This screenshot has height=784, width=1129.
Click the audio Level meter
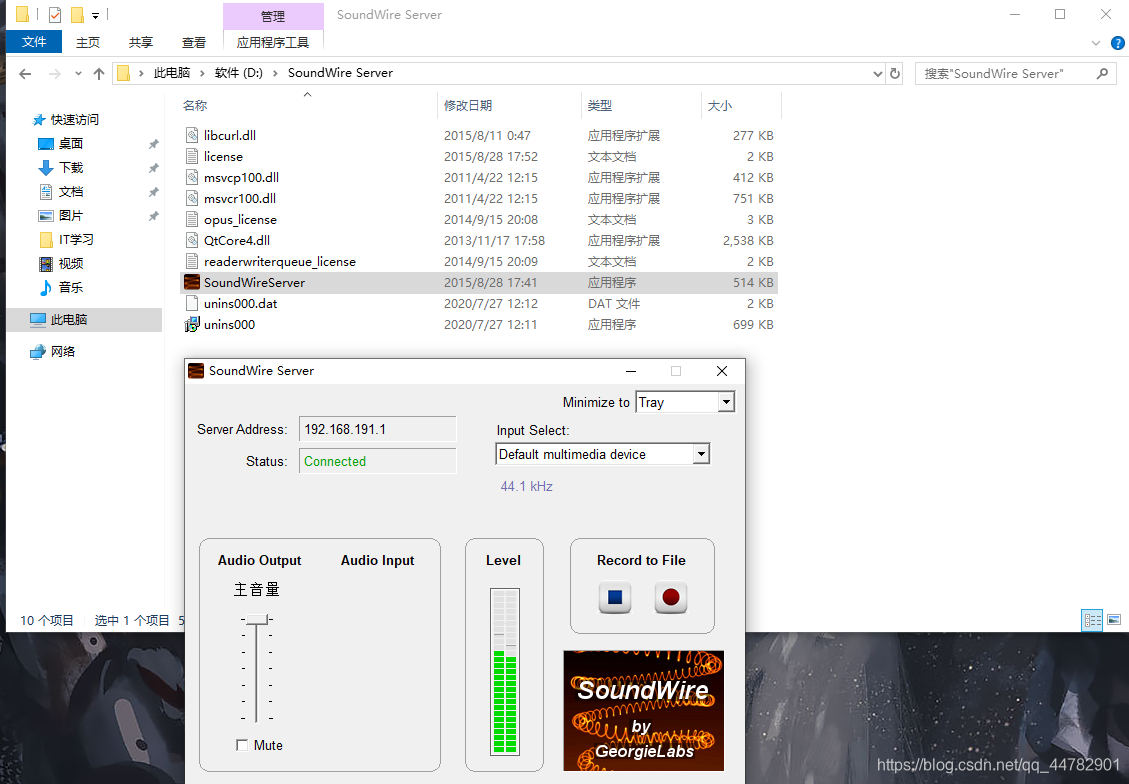coord(505,672)
